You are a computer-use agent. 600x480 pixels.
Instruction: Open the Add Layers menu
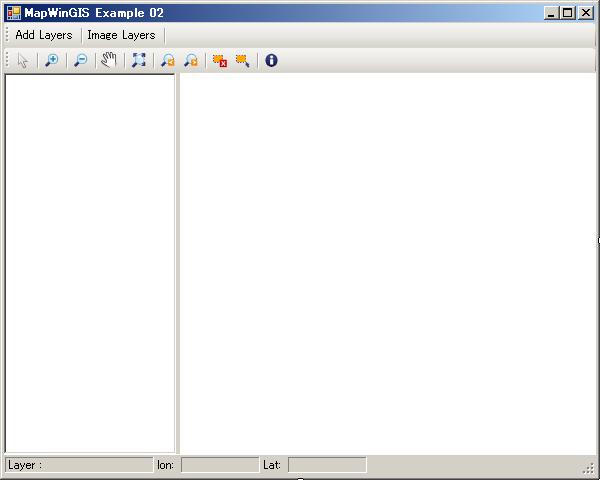tap(44, 35)
